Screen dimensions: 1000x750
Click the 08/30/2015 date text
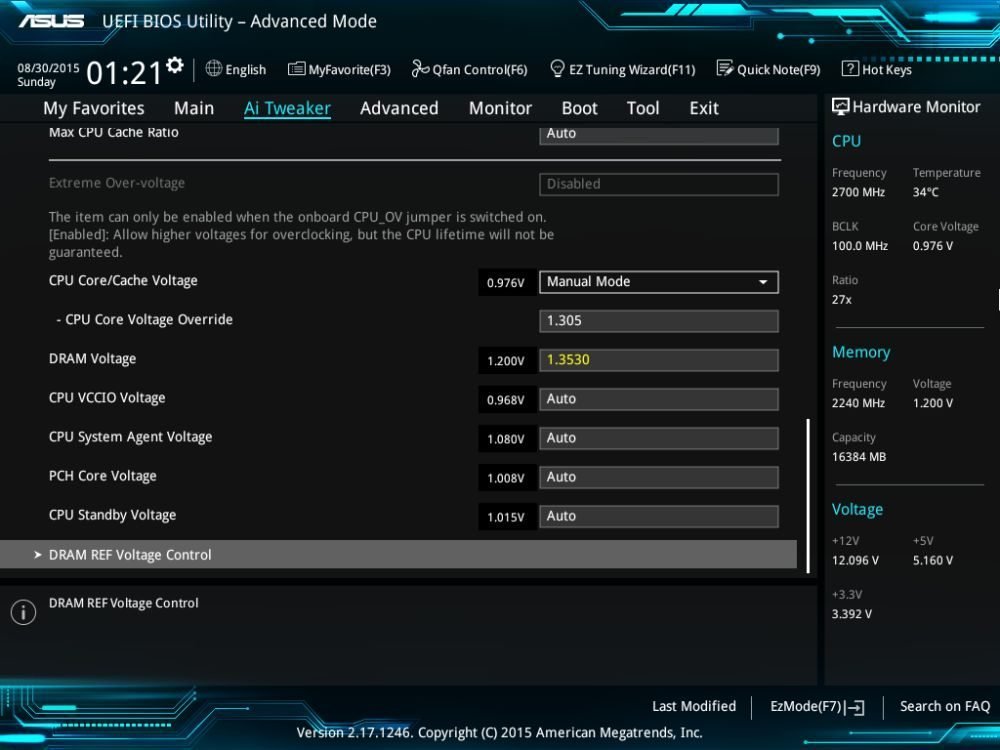(x=48, y=68)
